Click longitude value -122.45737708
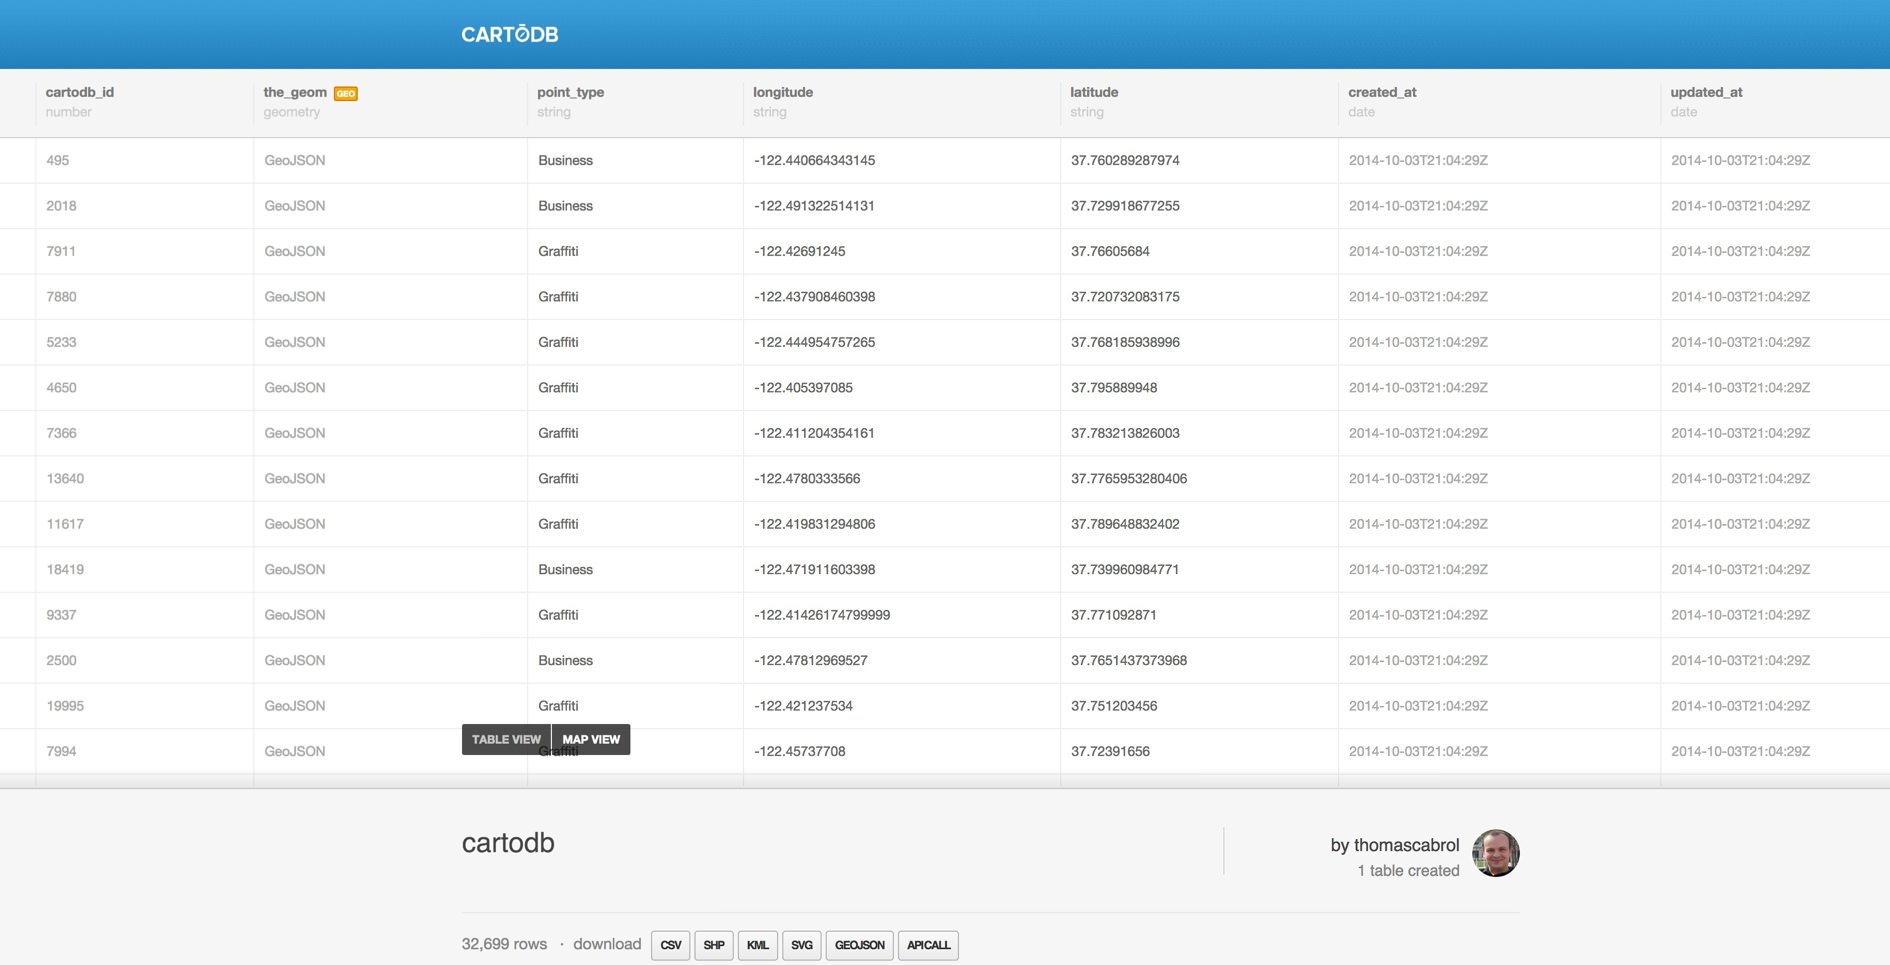The width and height of the screenshot is (1890, 965). [800, 752]
